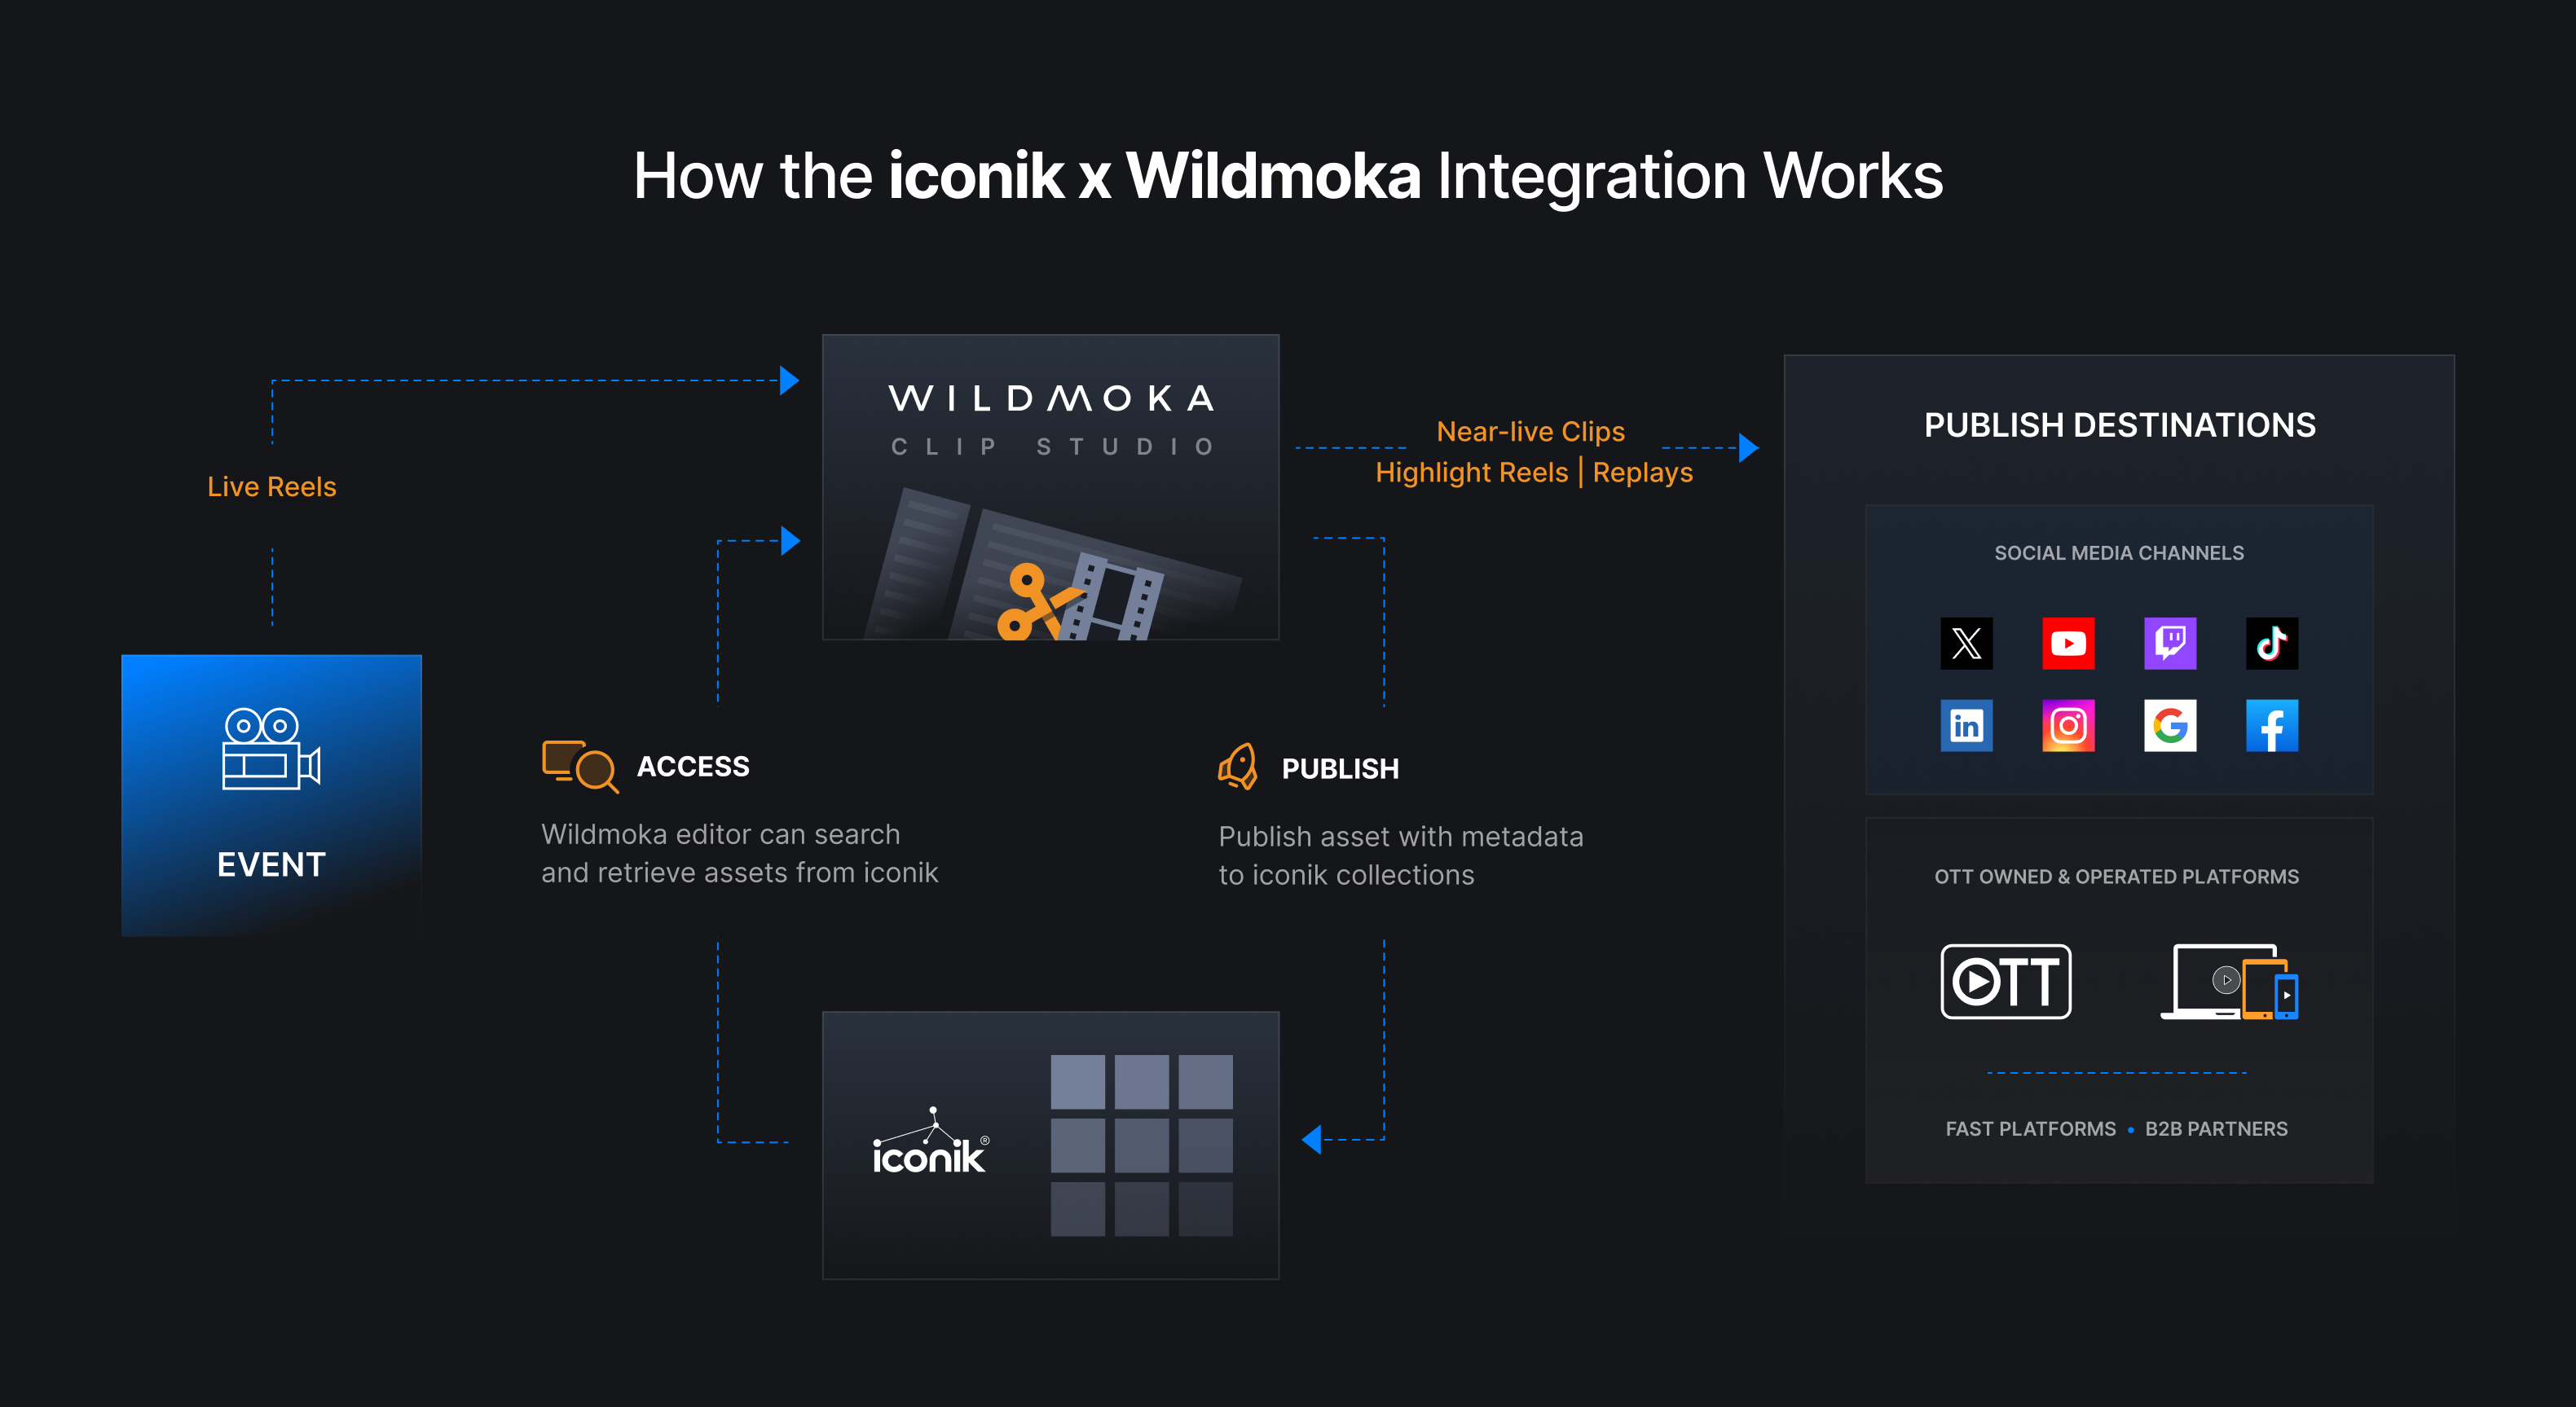Click the PUBLISH rocket icon

(1238, 767)
